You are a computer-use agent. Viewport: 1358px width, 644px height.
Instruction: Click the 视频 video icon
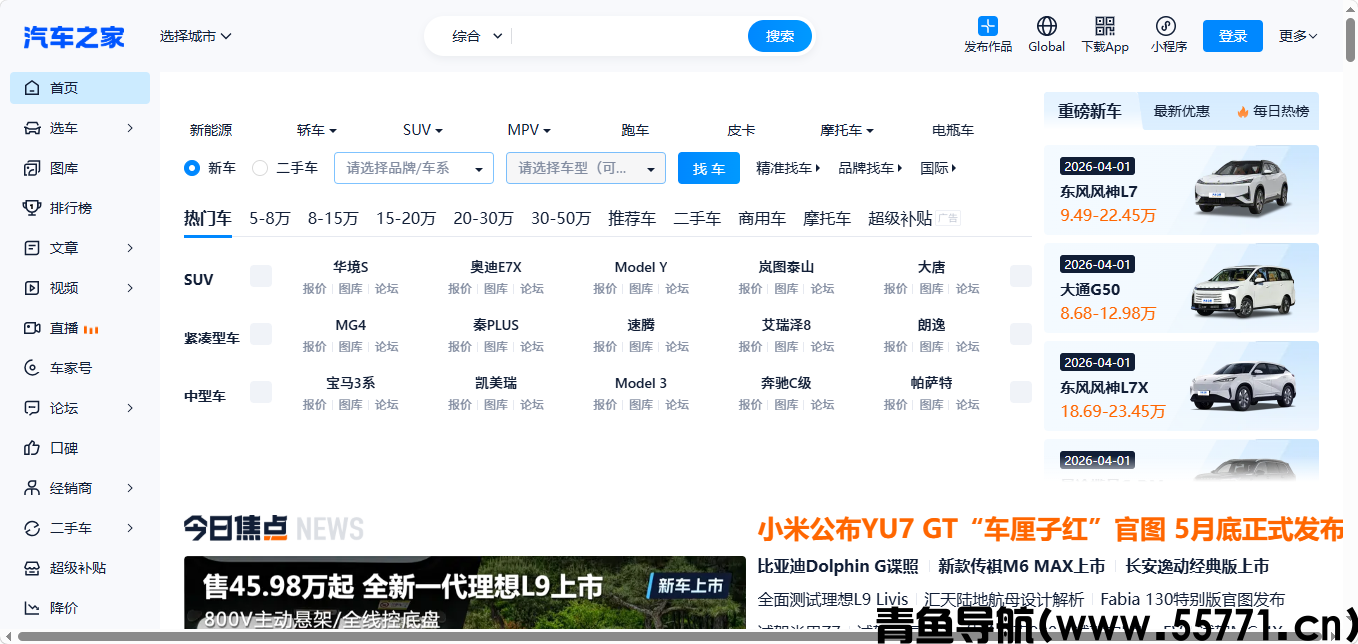(32, 288)
